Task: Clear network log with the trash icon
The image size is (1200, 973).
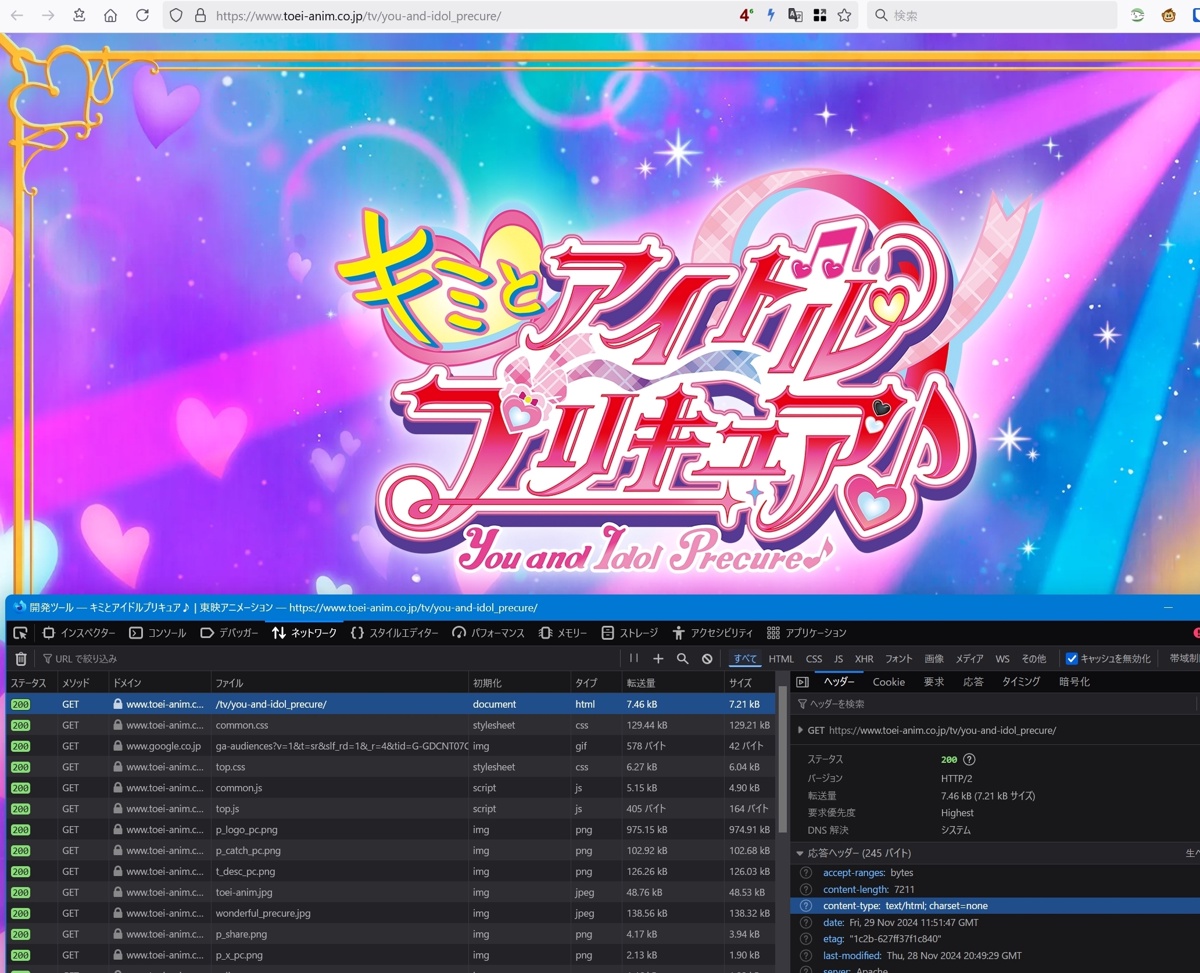Action: (x=21, y=659)
